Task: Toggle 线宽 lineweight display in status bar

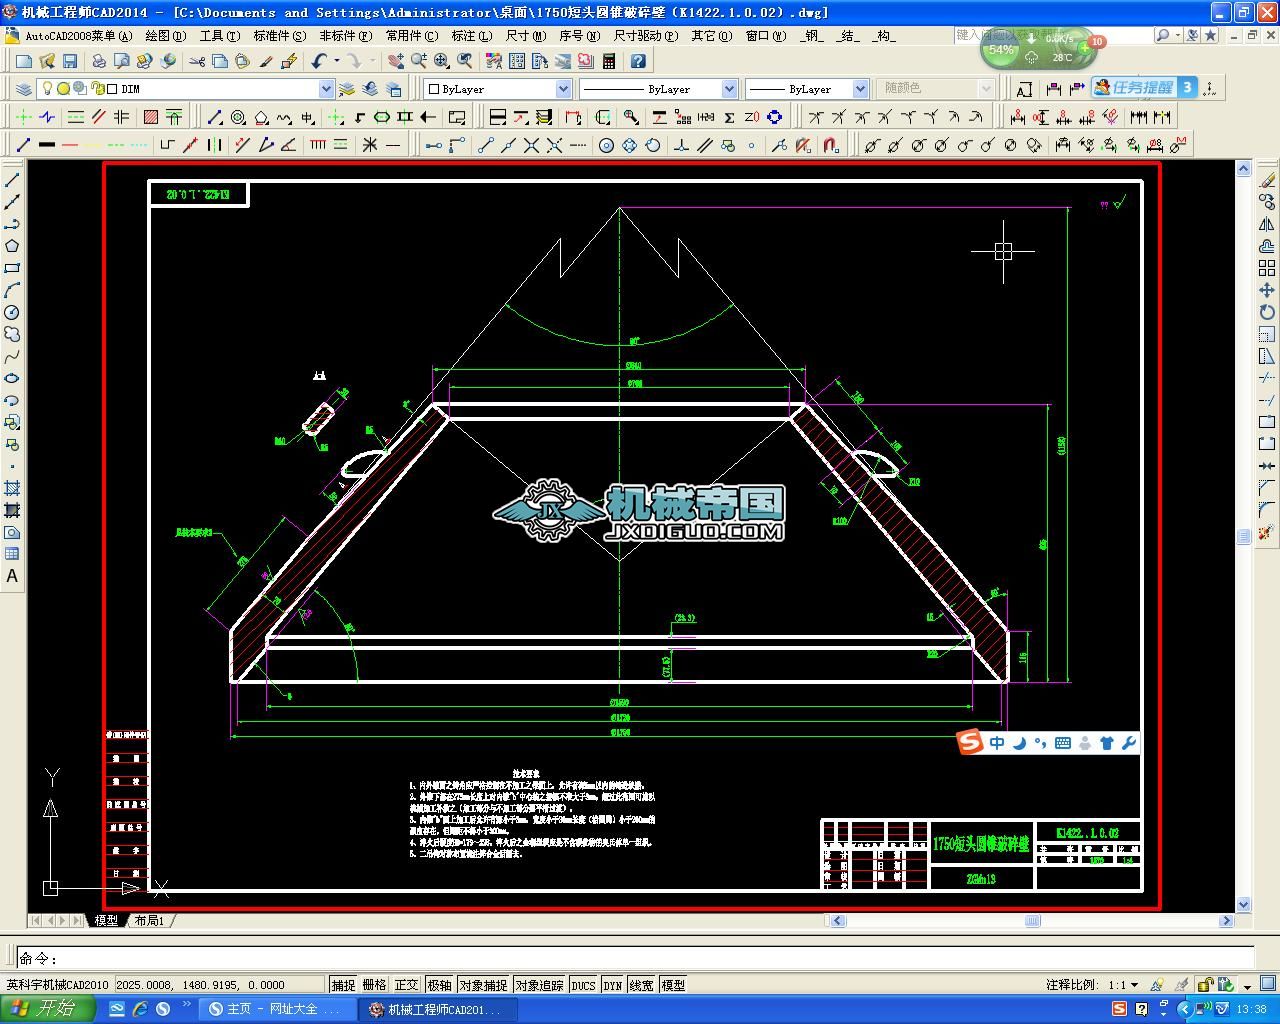Action: click(x=642, y=985)
